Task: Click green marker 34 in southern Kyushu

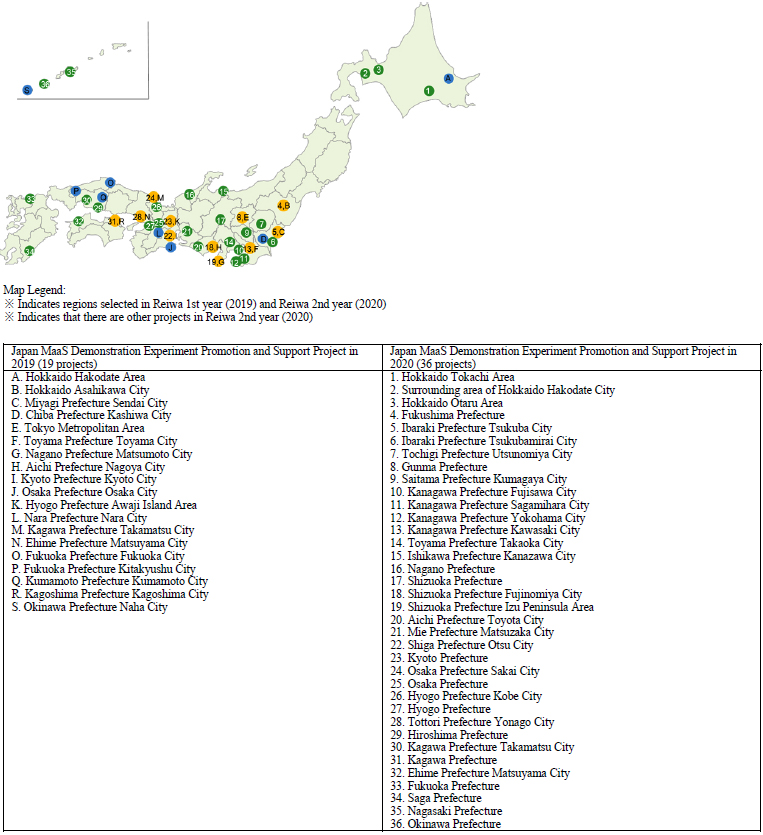Action: 29,251
